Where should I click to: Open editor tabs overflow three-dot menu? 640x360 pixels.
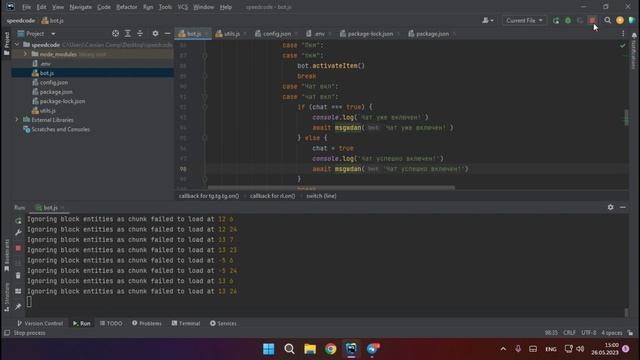(x=623, y=34)
